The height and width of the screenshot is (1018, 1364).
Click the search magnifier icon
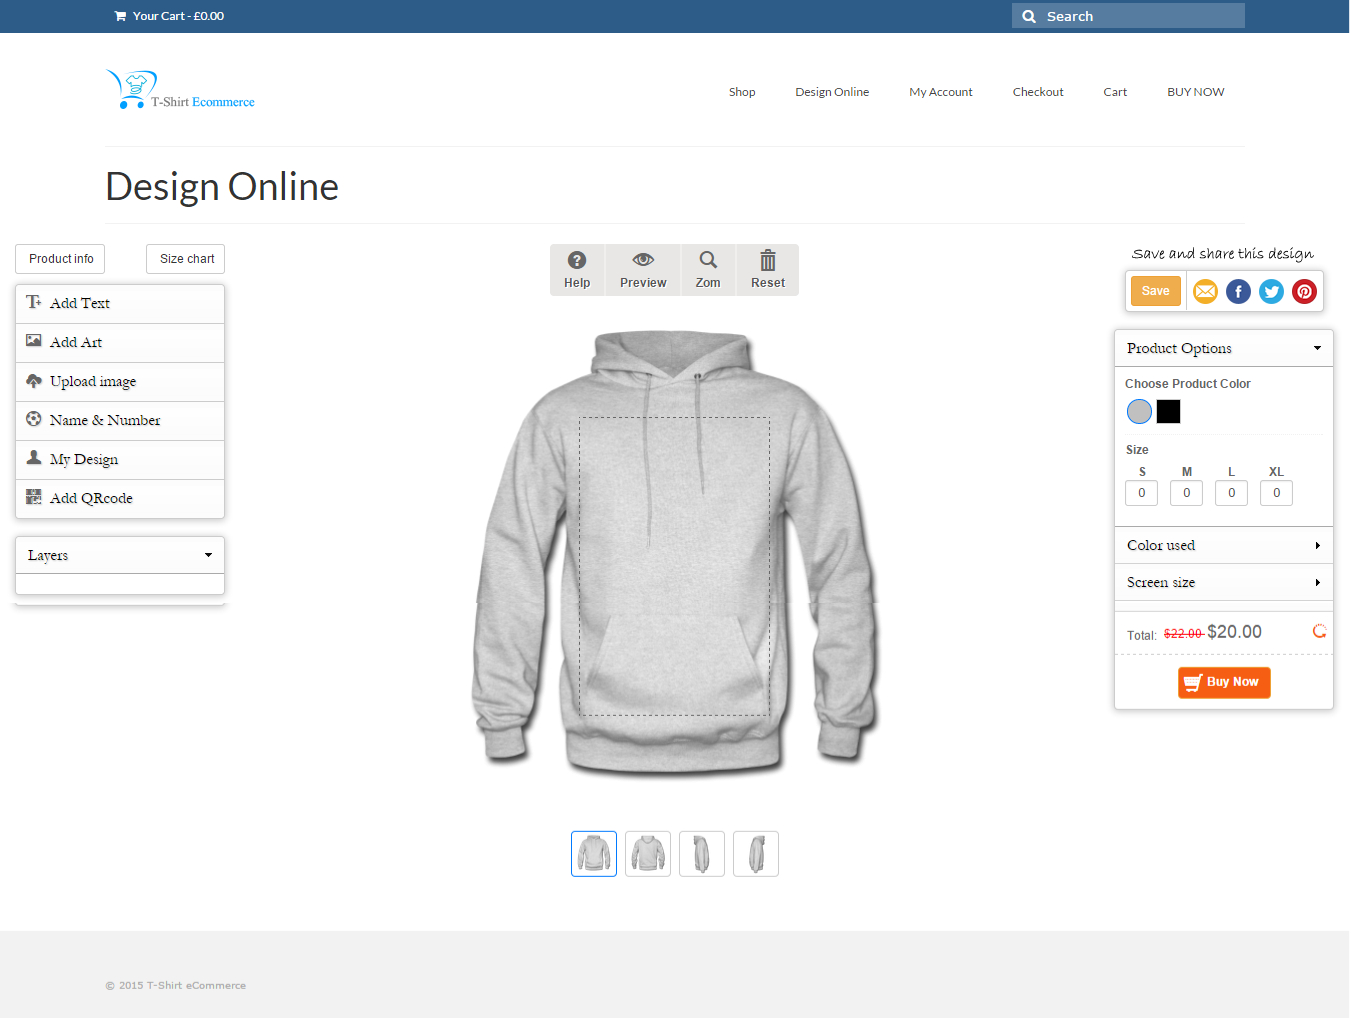1028,16
